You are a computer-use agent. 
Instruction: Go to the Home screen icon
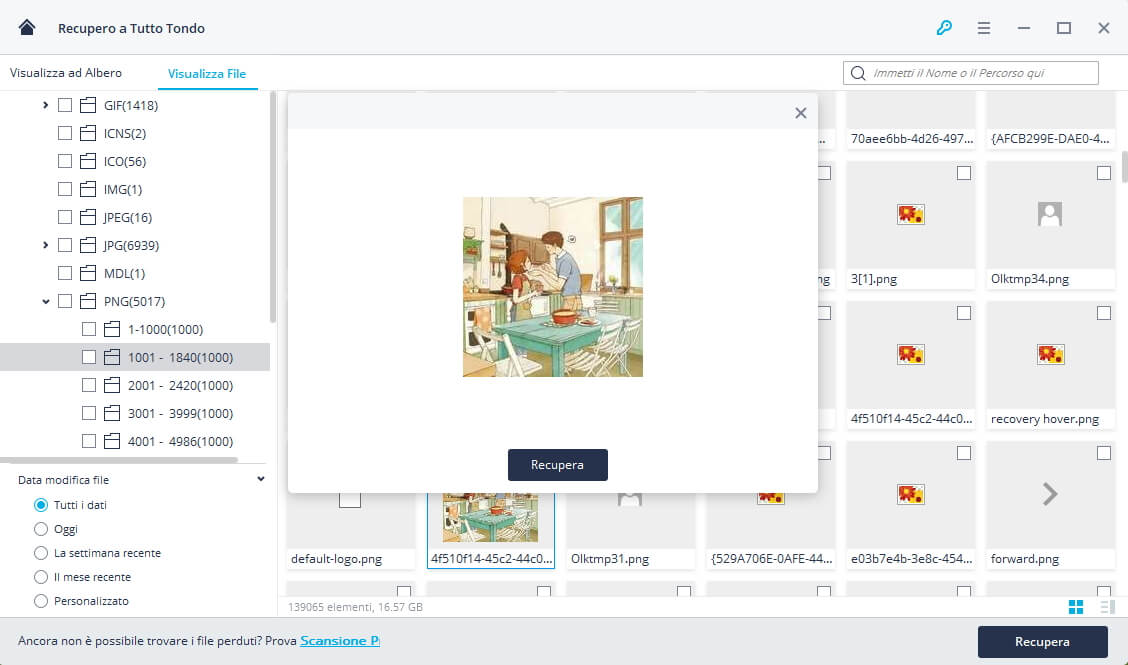coord(27,27)
